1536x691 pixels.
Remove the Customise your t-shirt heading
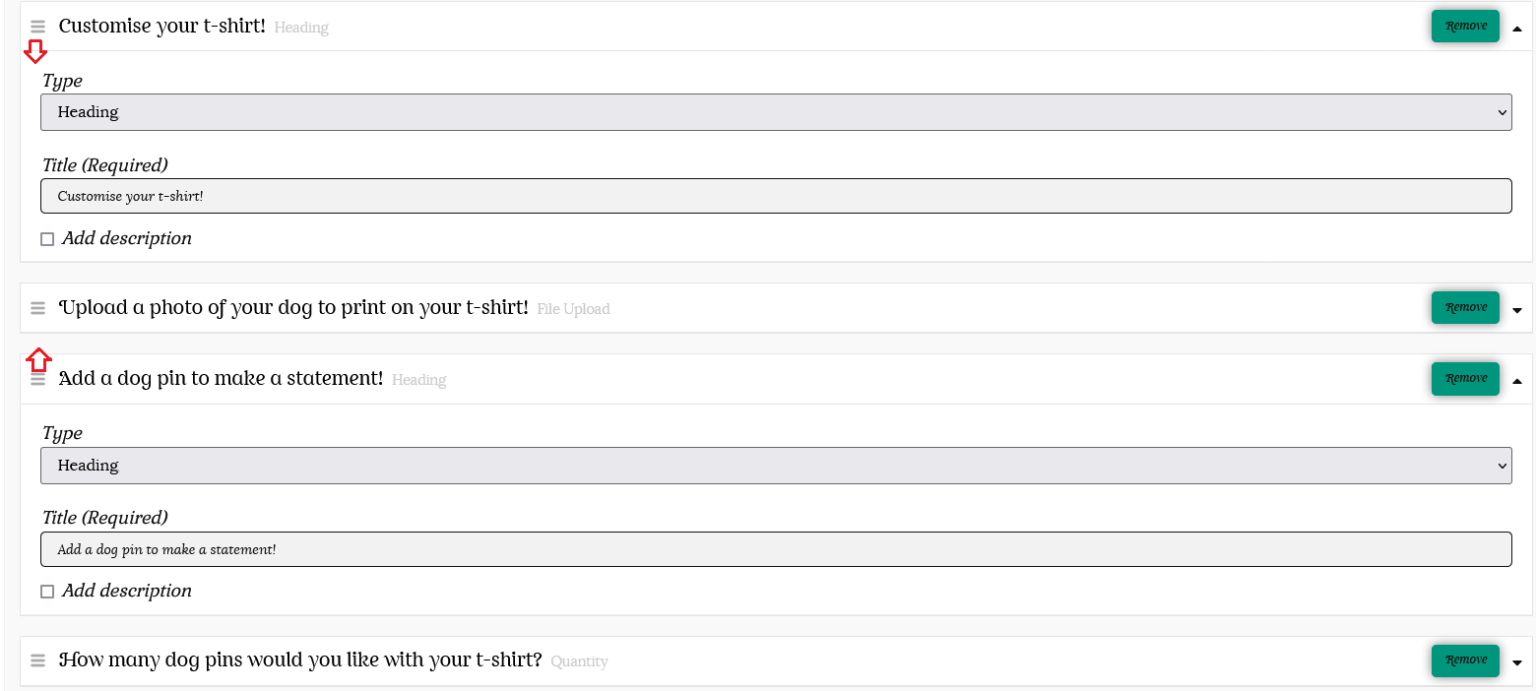click(x=1465, y=26)
